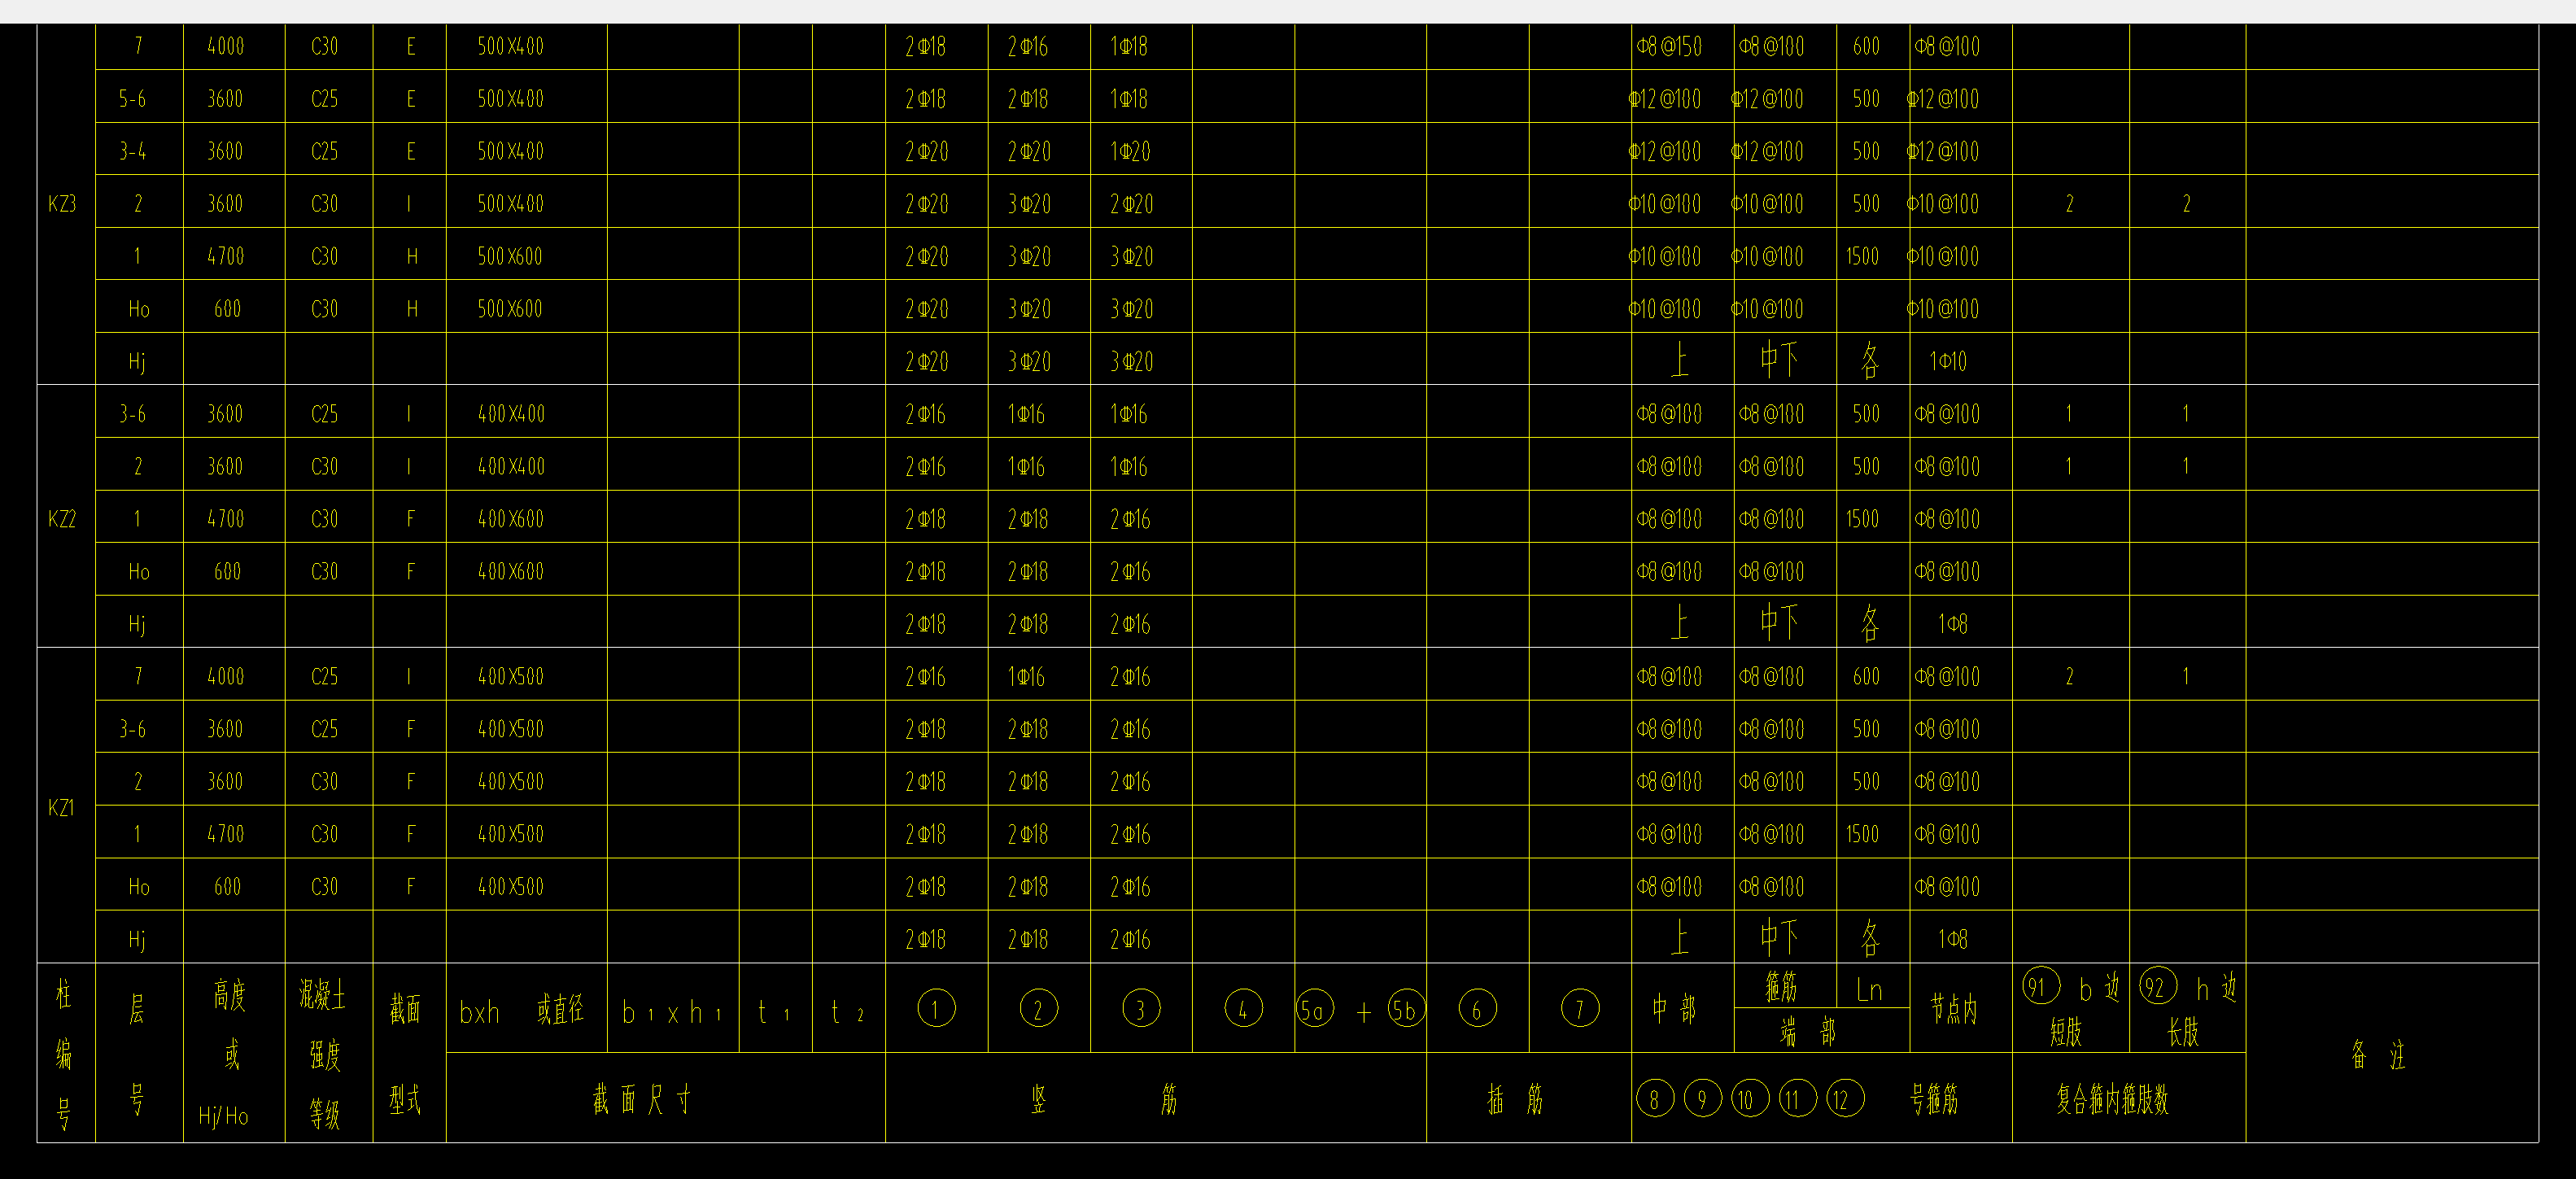Screen dimensions: 2576x1179
Task: Click the "号箍筋" header text
Action: pyautogui.click(x=1934, y=1100)
